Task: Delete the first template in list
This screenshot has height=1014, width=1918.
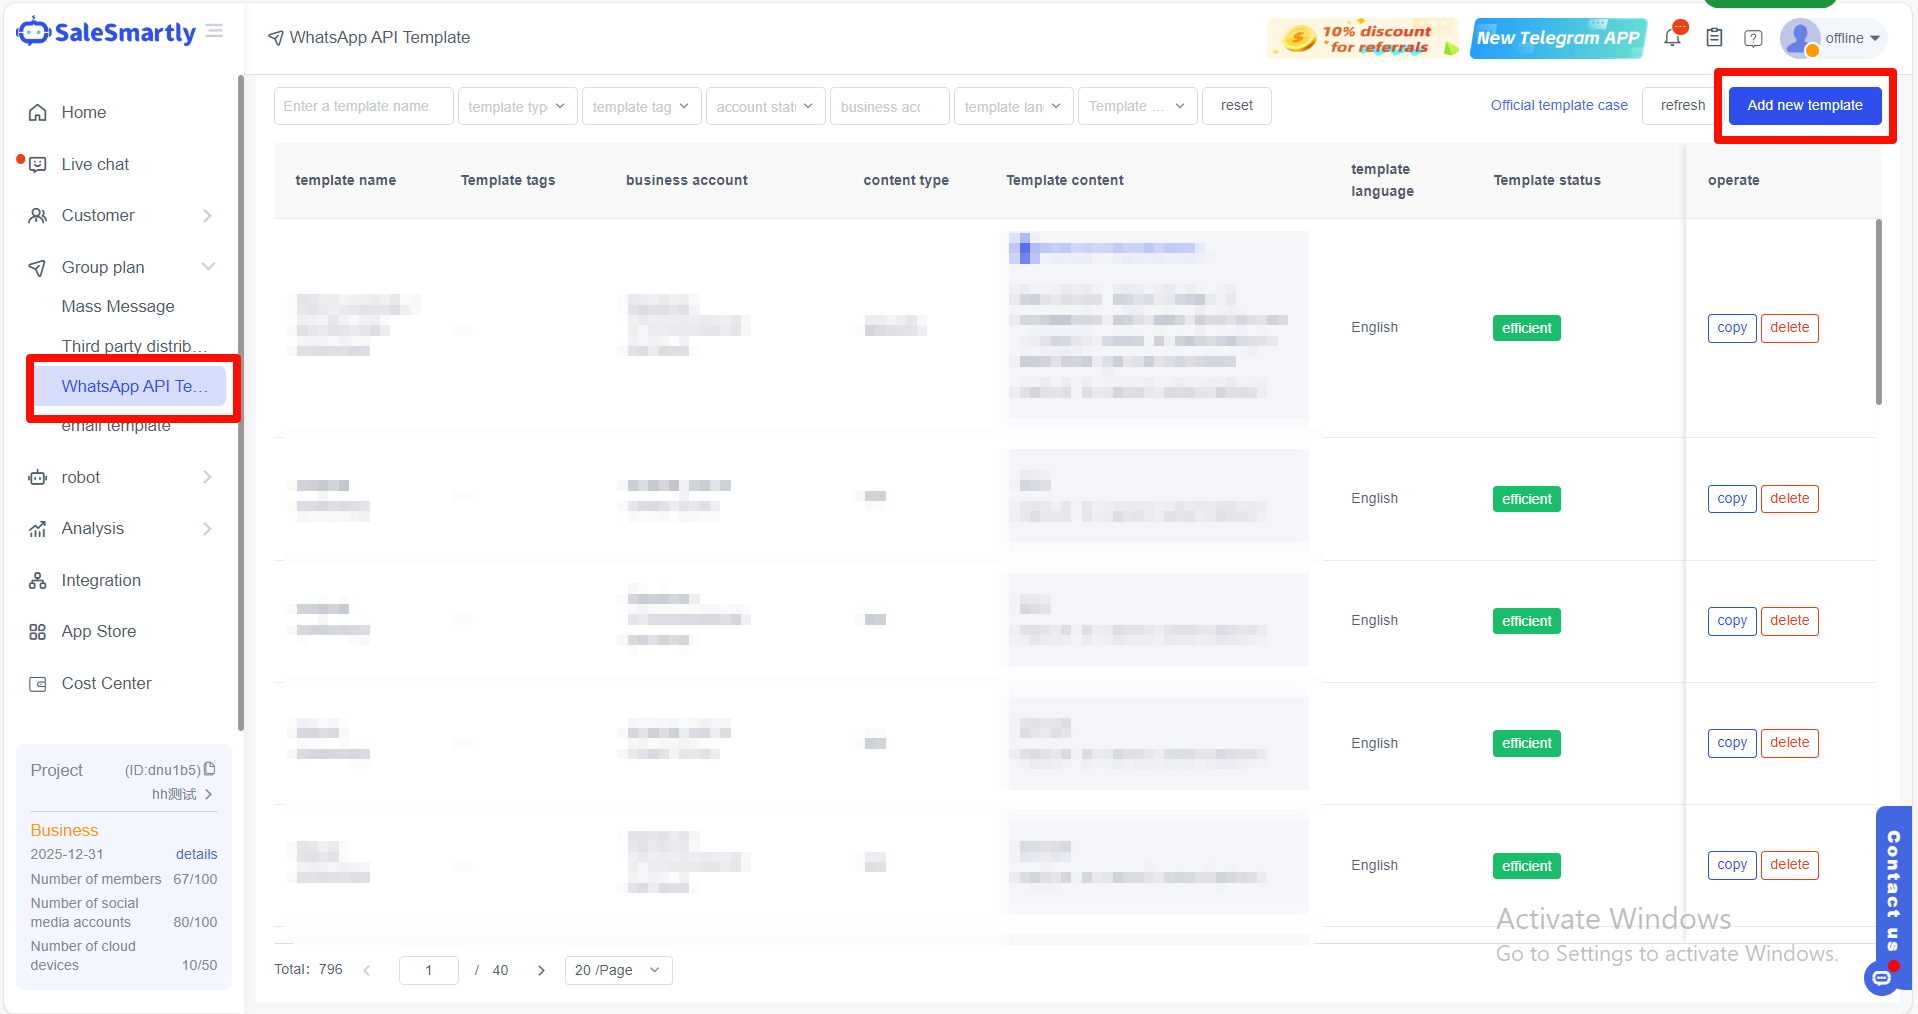Action: [1789, 328]
